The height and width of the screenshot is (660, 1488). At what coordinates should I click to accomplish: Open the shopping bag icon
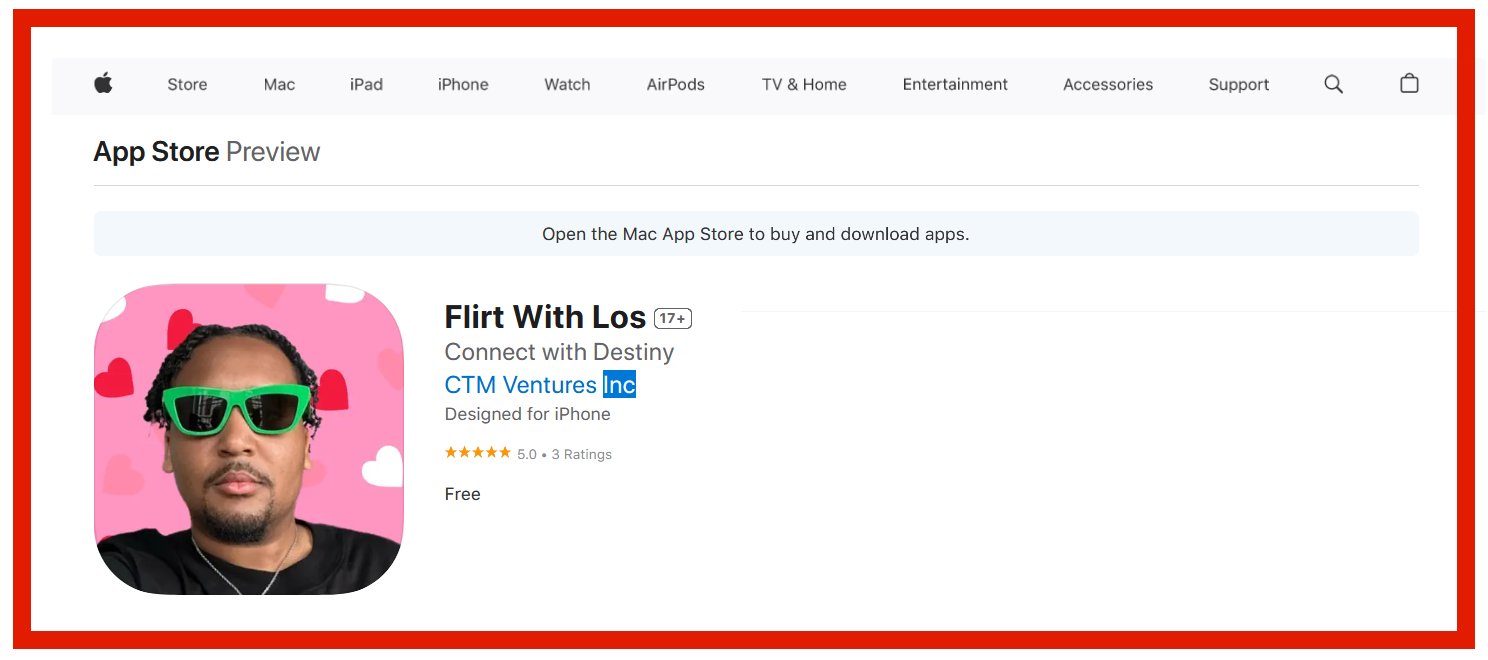pos(1409,83)
